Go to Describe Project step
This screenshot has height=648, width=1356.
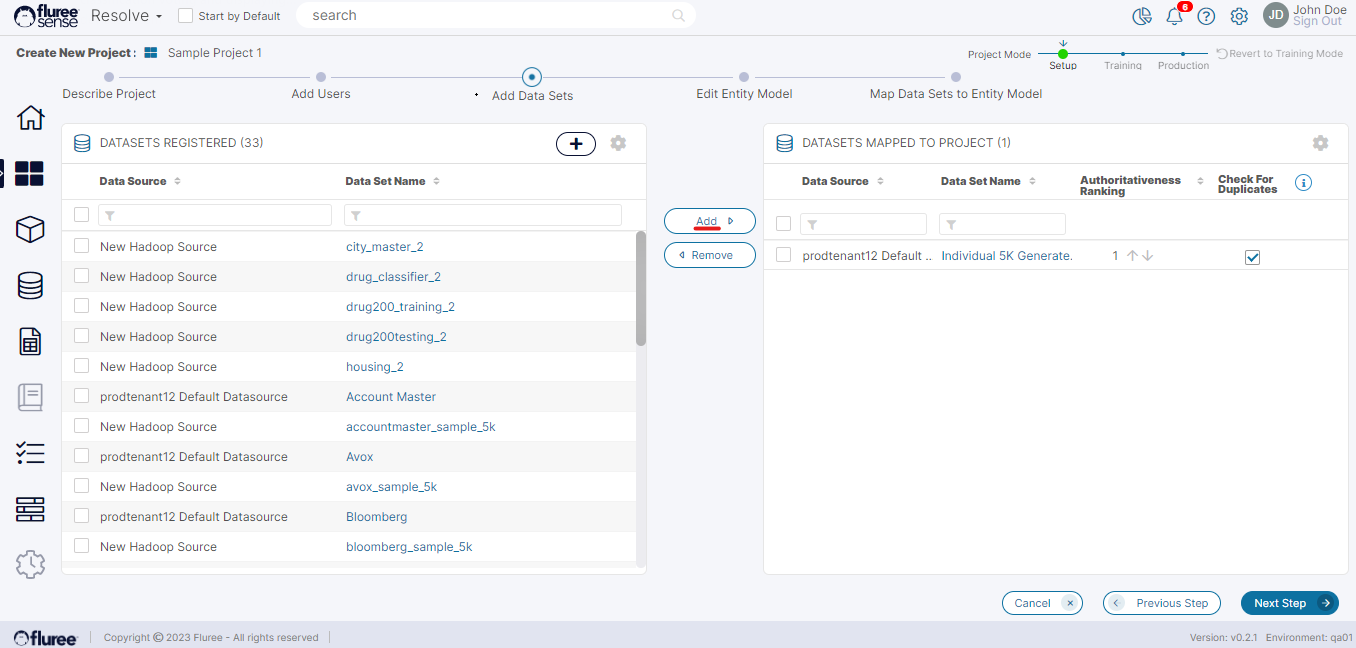109,77
